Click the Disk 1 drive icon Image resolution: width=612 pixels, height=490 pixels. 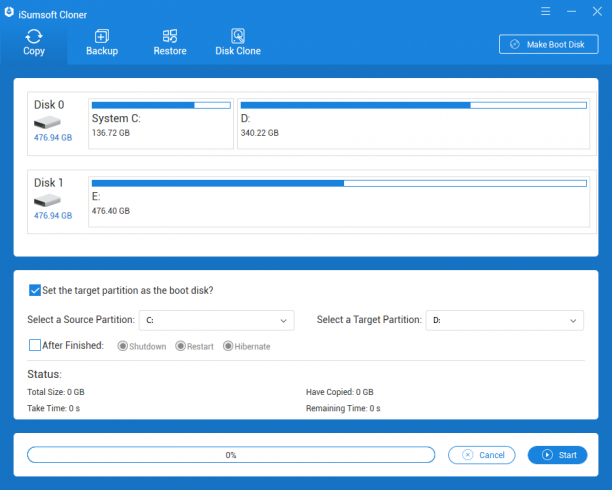point(47,201)
